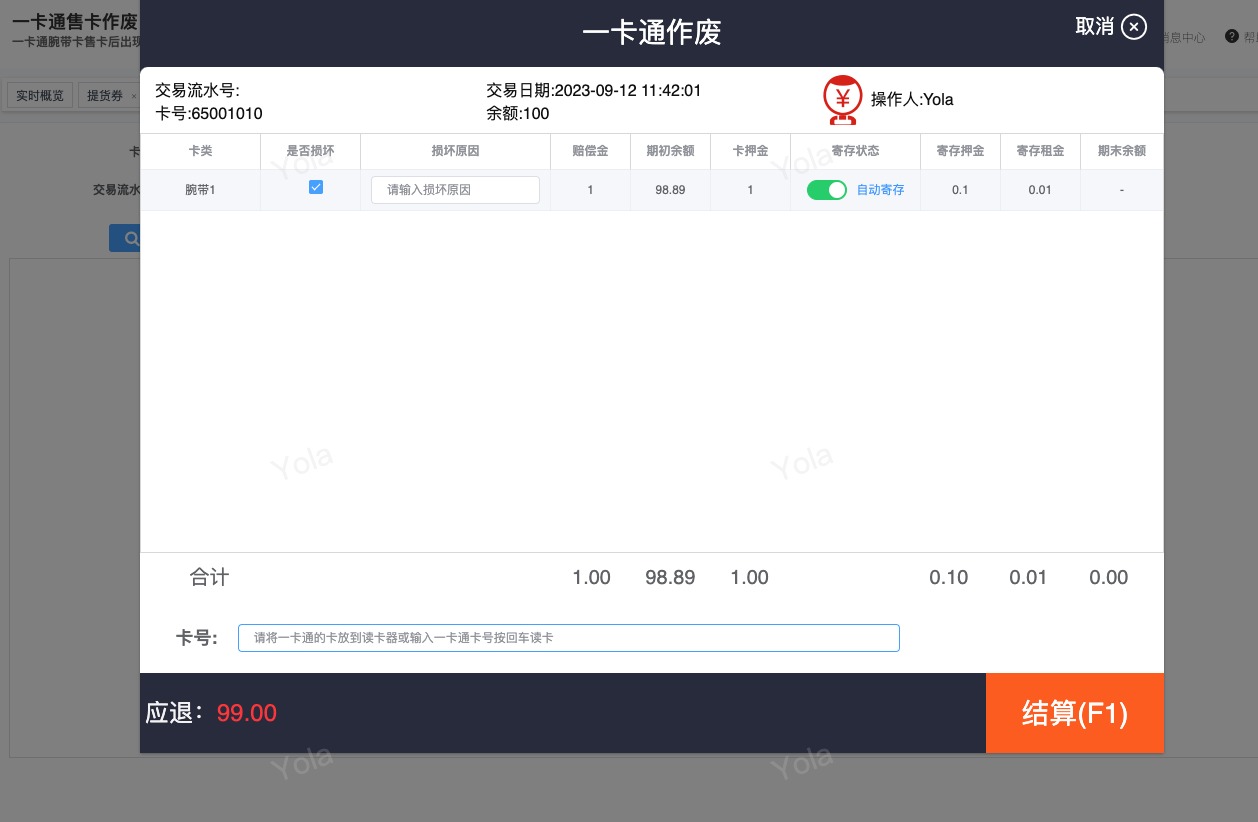
Task: Click the 寄存押金 column header
Action: coord(960,151)
